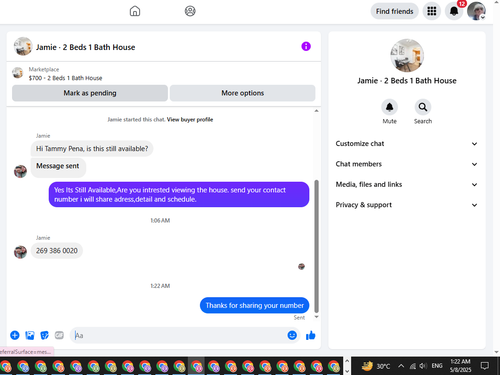Open volume speaker icon in system tray
The image size is (500, 375).
pyautogui.click(x=423, y=366)
